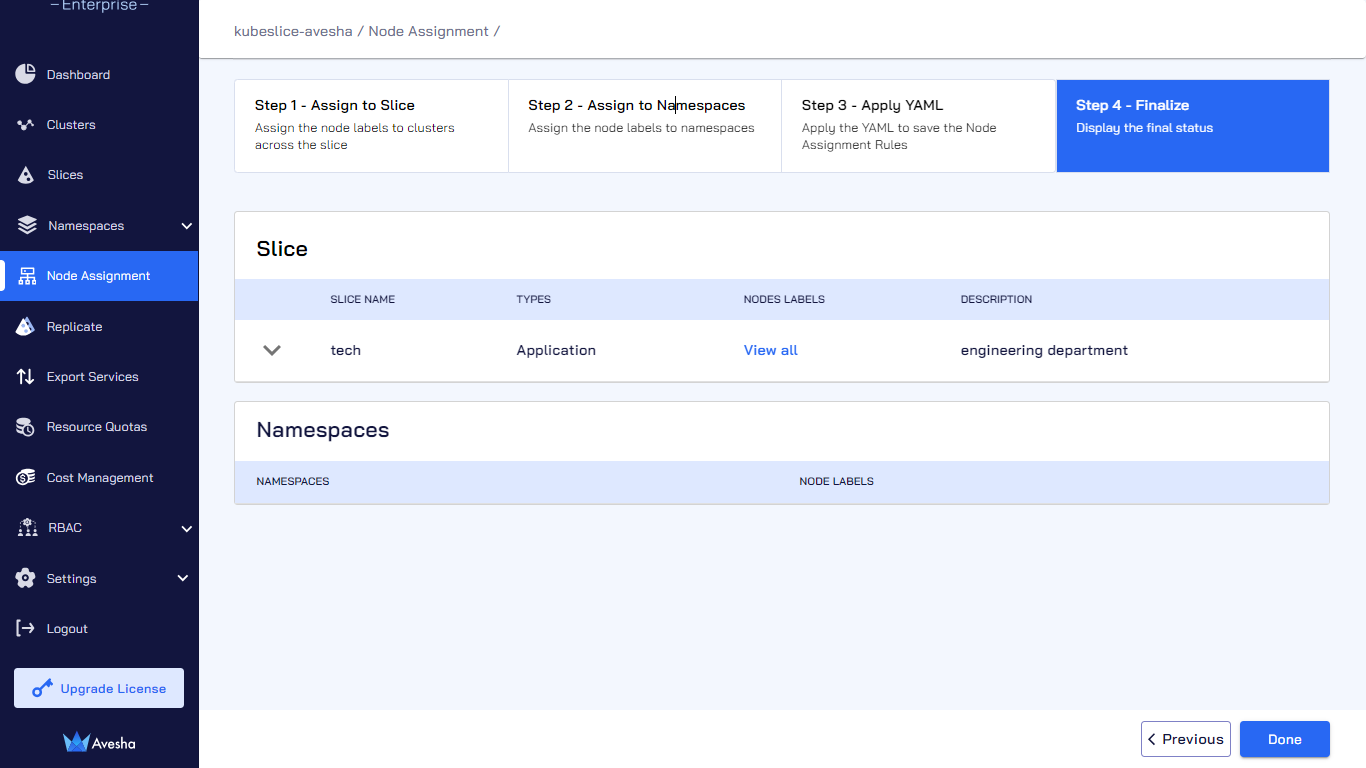Click the TYPES column header
1366x768 pixels.
[x=534, y=299]
